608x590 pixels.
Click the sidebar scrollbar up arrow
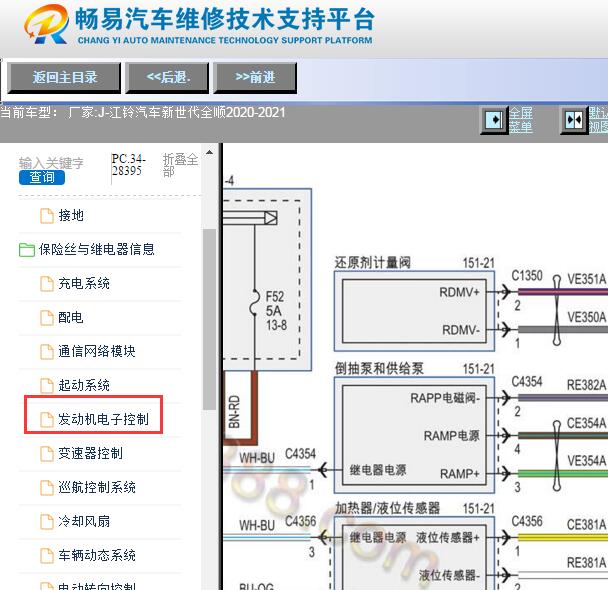(x=209, y=152)
